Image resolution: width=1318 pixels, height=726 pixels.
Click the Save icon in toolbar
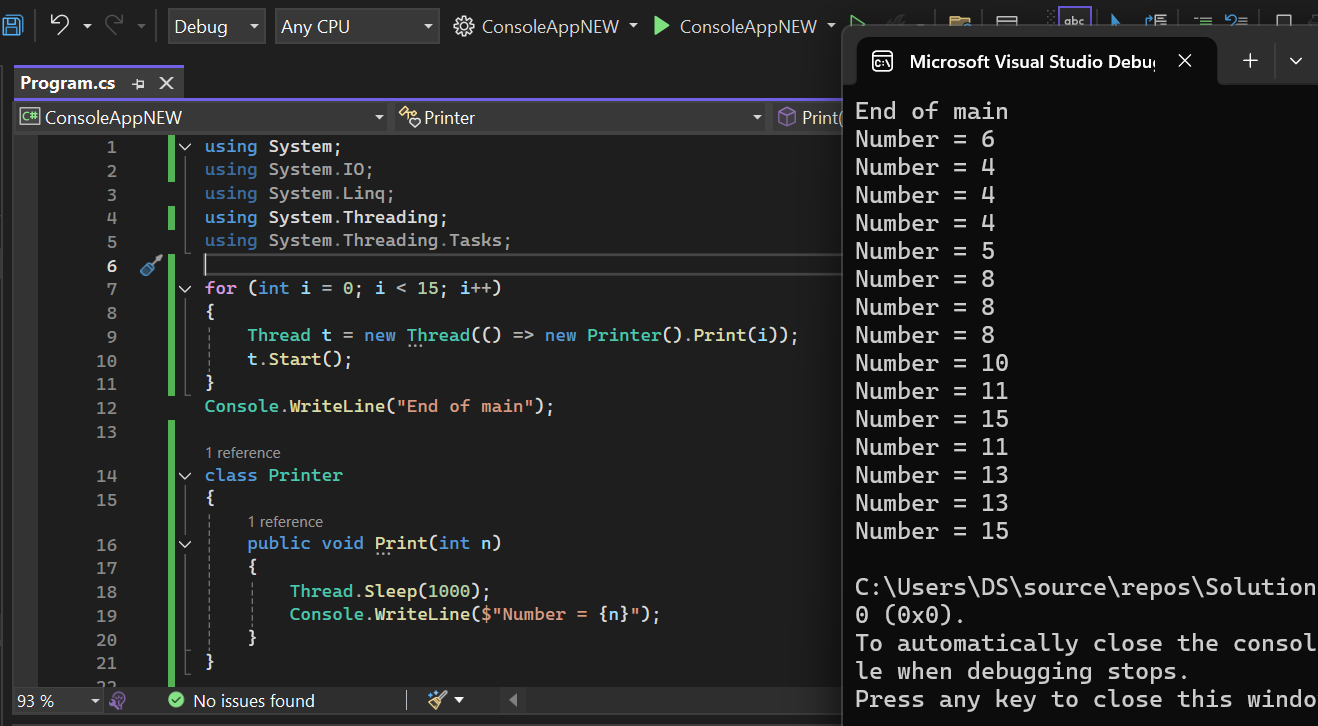click(x=11, y=26)
